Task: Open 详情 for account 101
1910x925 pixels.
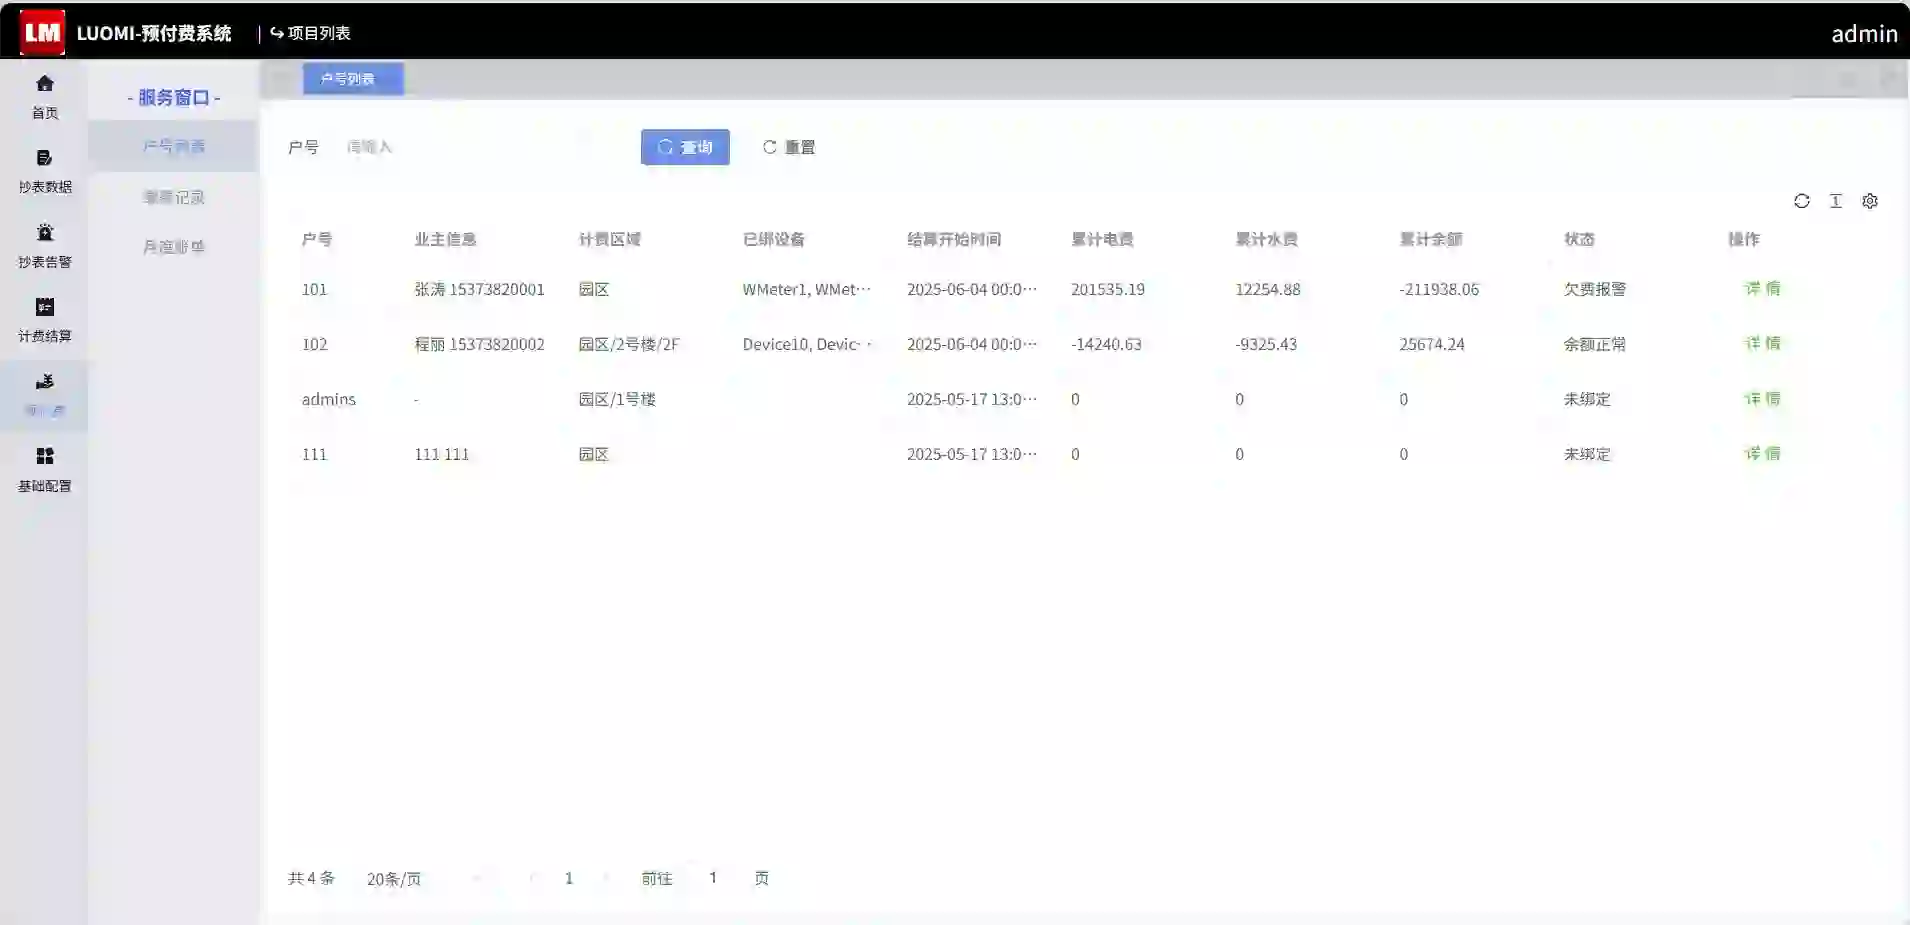Action: click(1762, 289)
